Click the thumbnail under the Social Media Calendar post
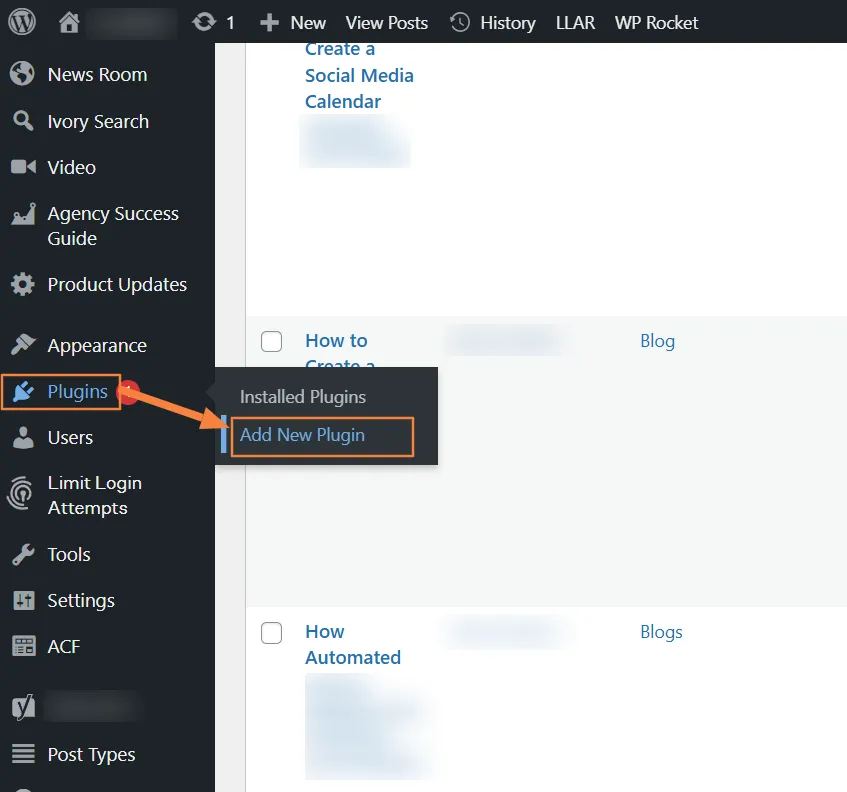847x792 pixels. 354,142
